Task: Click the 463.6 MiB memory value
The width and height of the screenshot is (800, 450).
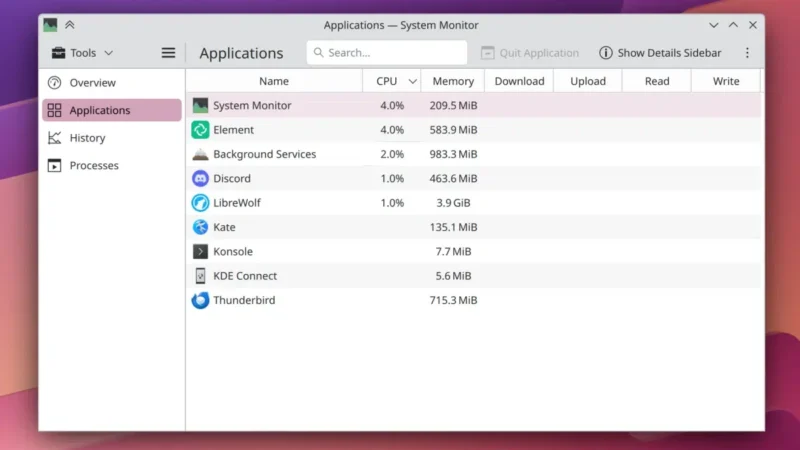Action: [453, 179]
